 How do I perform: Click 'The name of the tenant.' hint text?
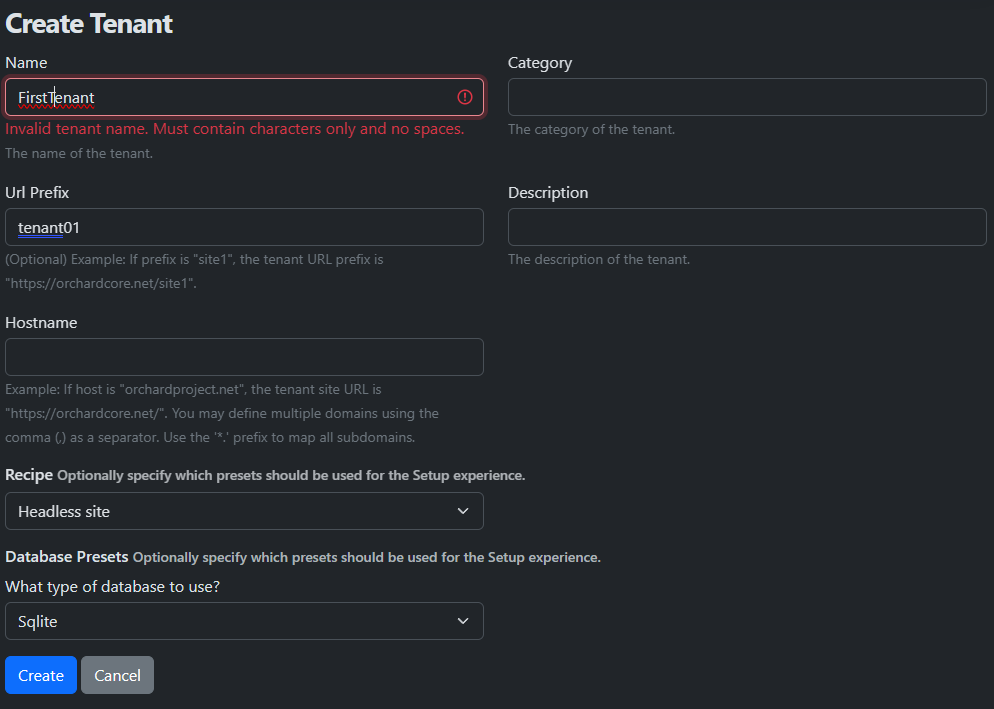click(79, 153)
